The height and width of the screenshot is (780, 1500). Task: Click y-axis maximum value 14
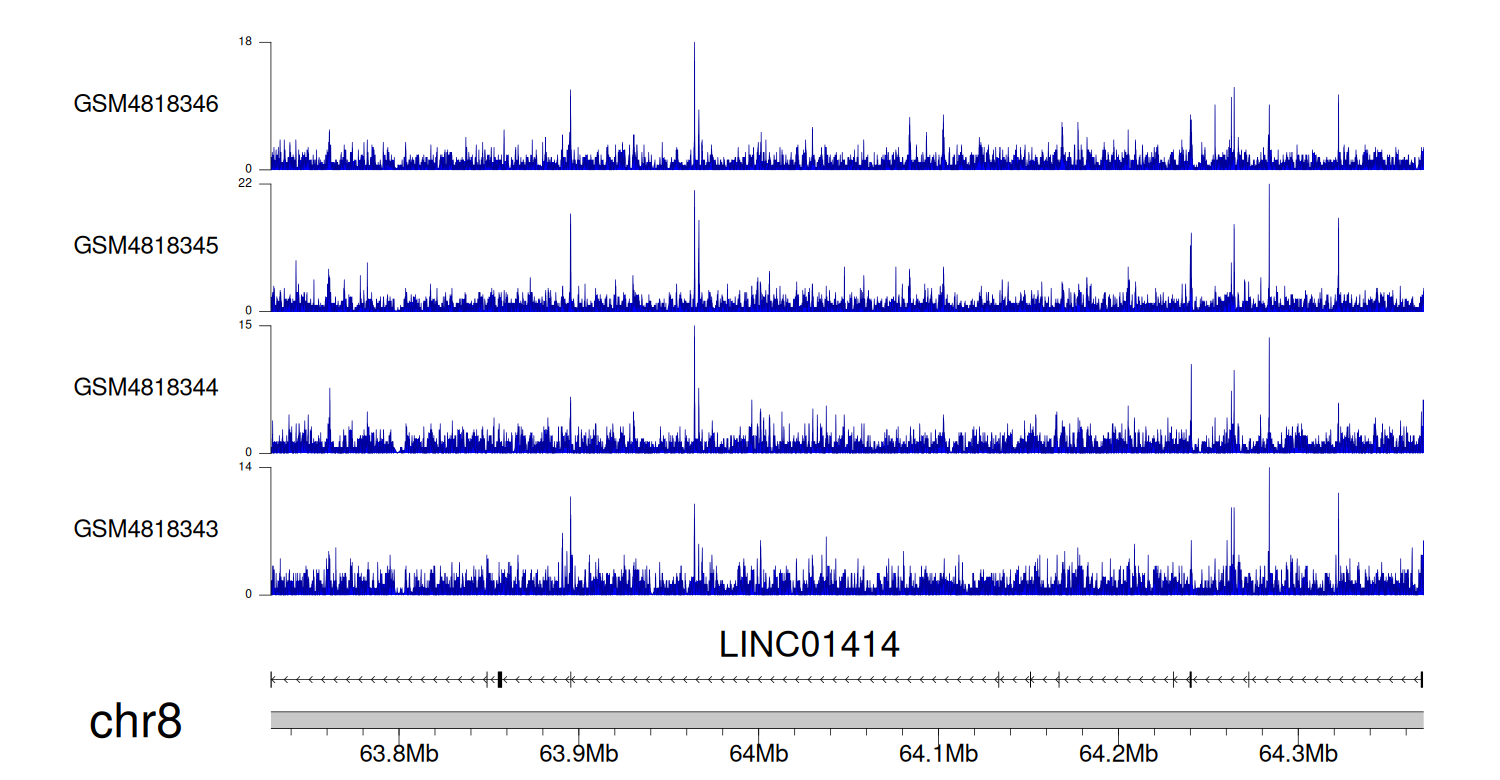click(245, 467)
